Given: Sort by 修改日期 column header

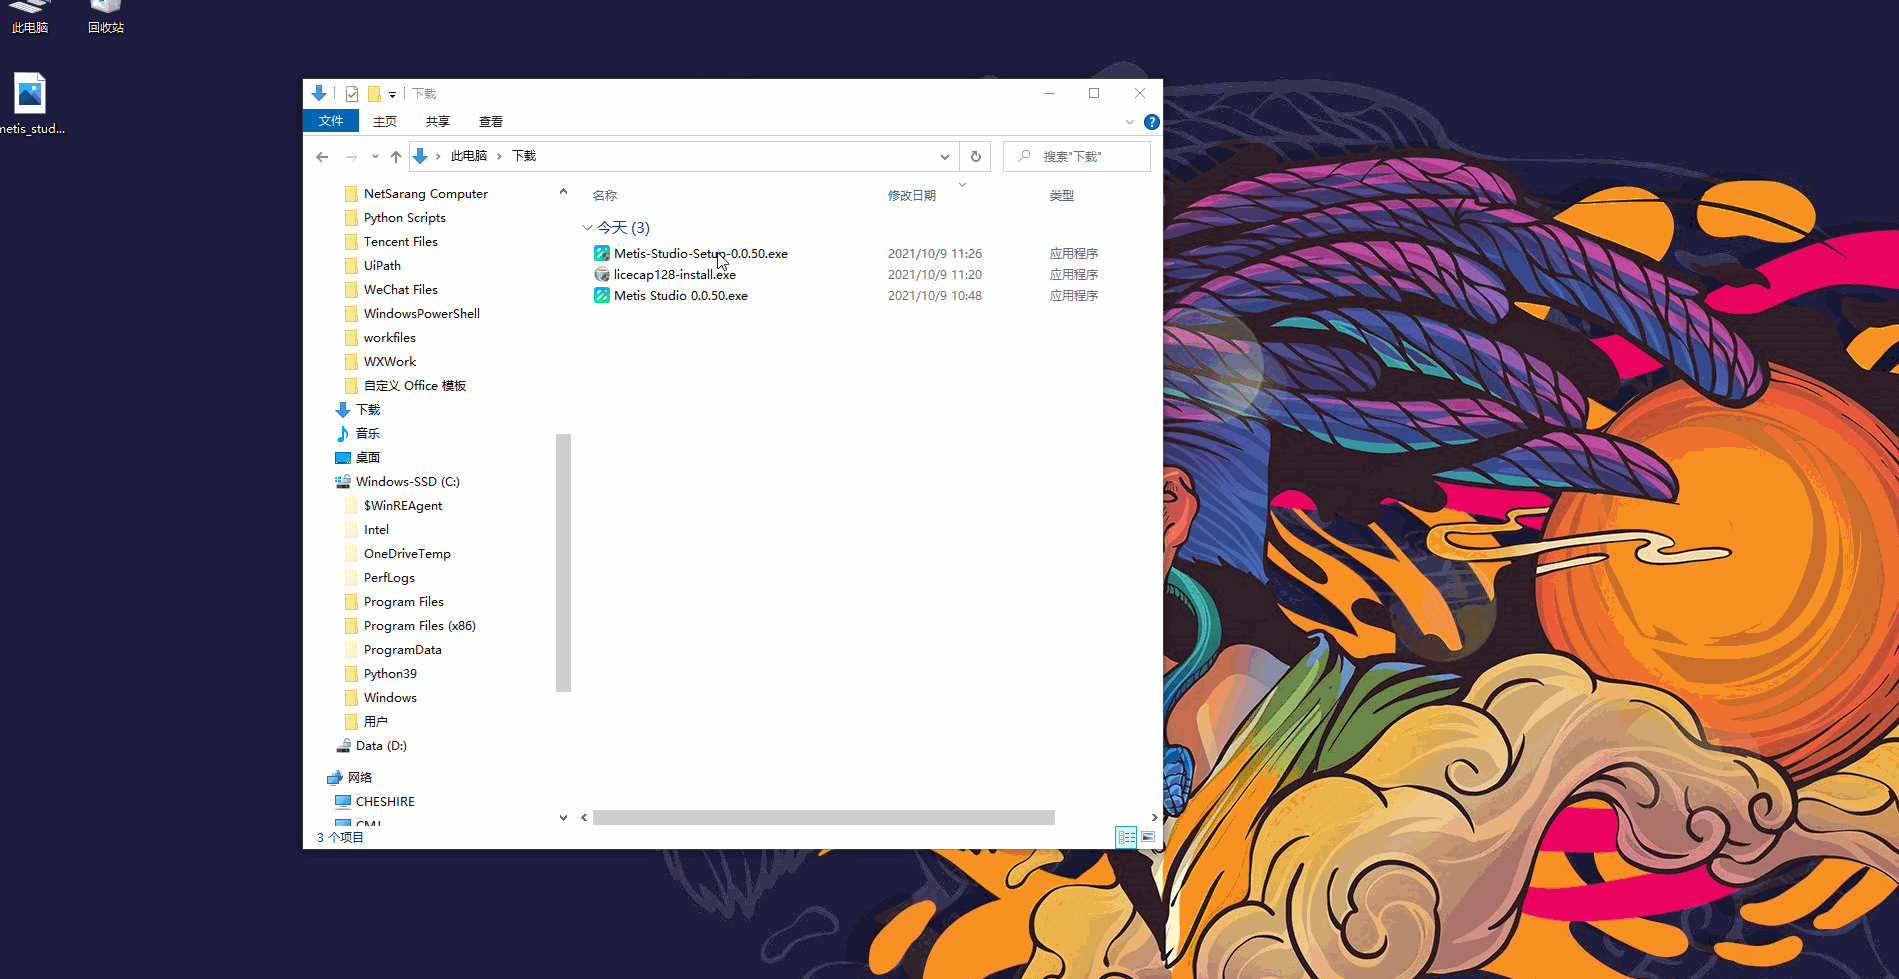Looking at the screenshot, I should pos(912,196).
